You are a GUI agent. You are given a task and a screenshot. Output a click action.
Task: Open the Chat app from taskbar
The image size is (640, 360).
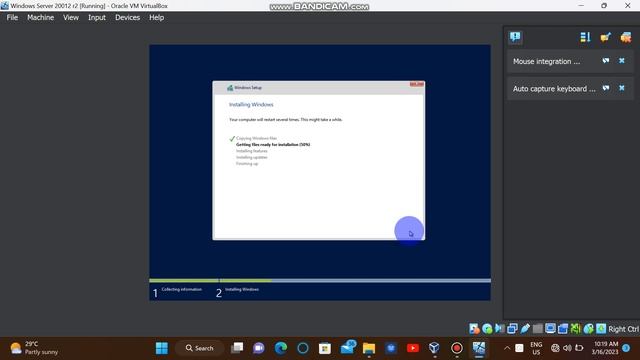click(x=258, y=348)
